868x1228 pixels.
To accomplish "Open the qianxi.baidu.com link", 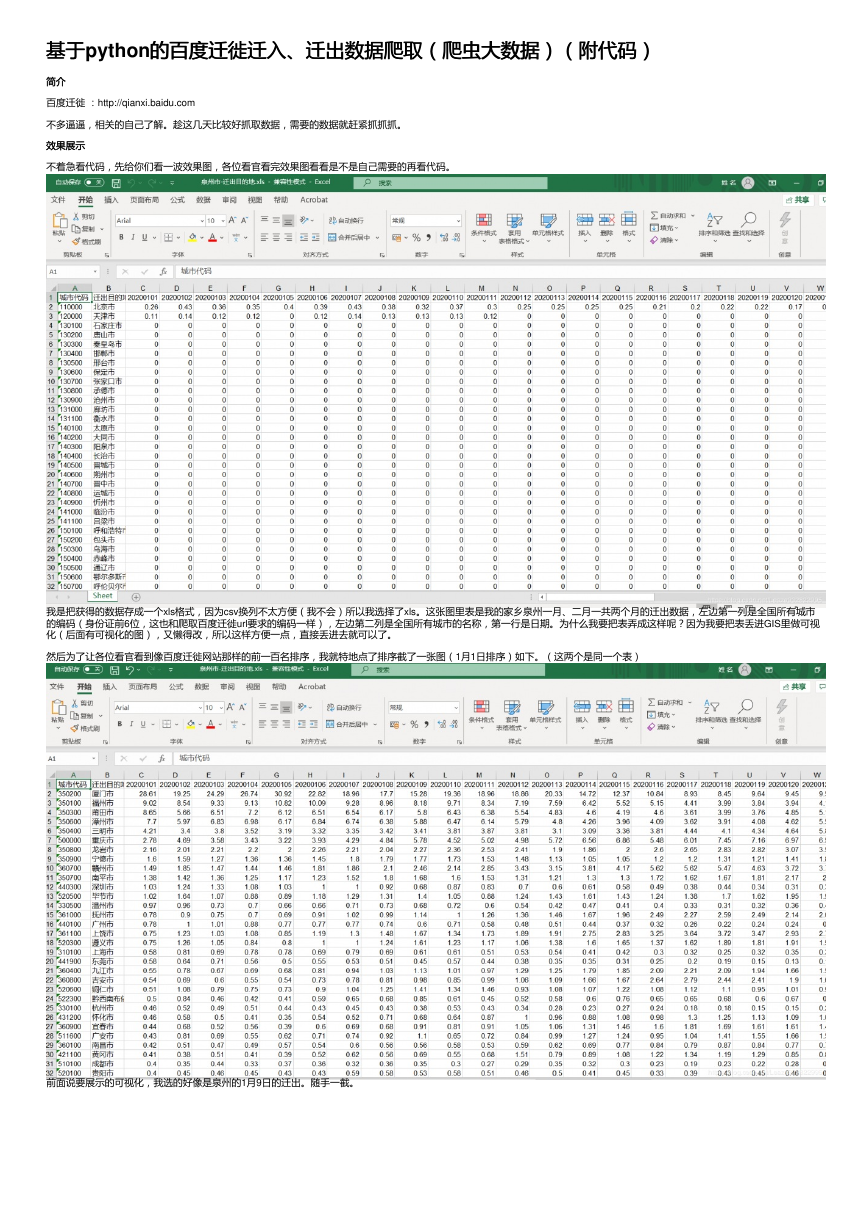I will click(x=144, y=102).
